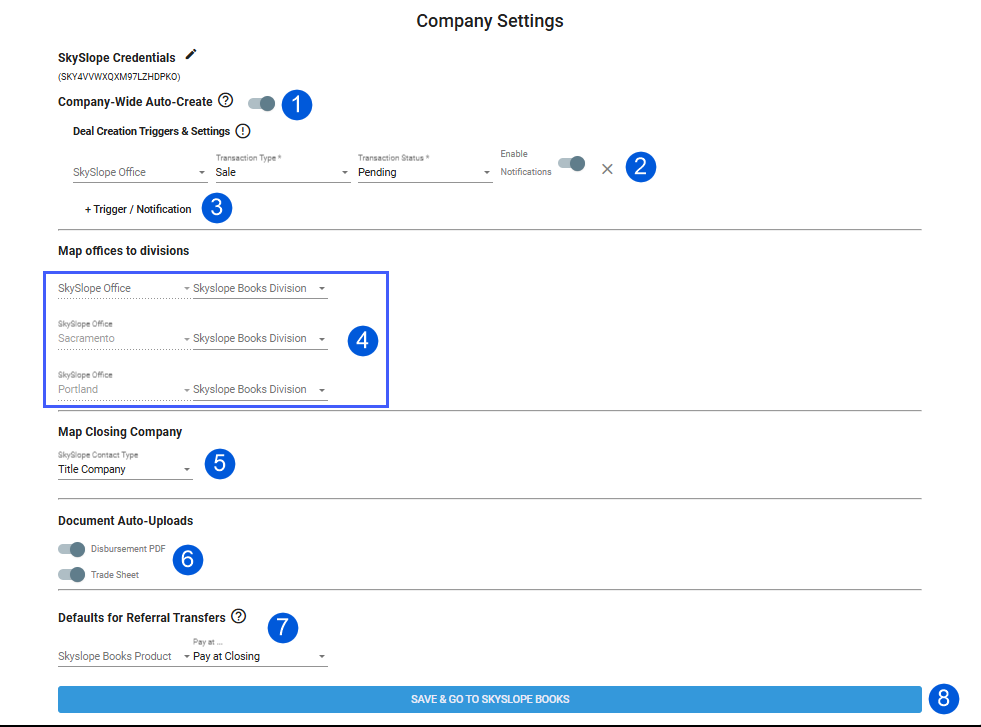Click the credentials key SKY4VVWXQXM97LZHDPKO text

tap(119, 77)
